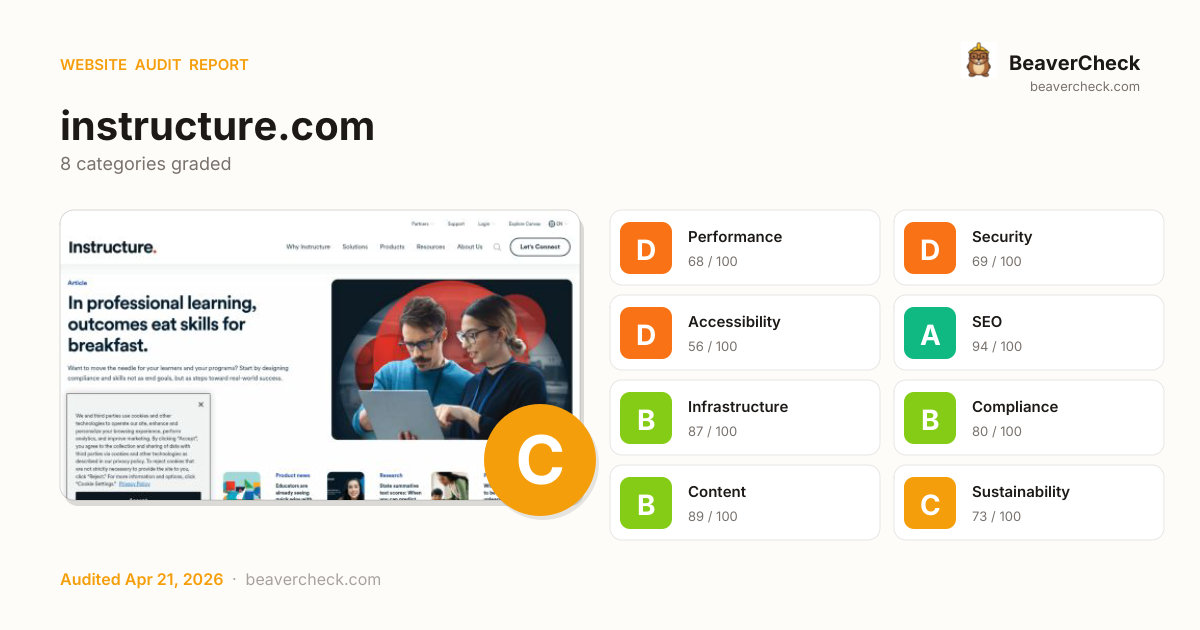Open the Products menu in the site preview
The height and width of the screenshot is (630, 1200).
point(392,247)
